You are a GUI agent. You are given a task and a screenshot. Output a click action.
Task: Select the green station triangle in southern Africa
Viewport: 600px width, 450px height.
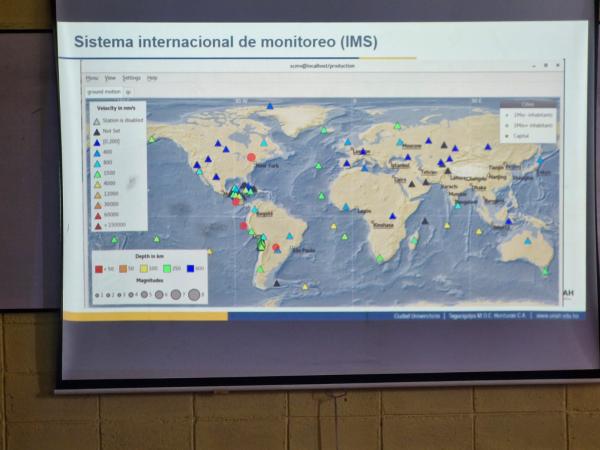(380, 258)
